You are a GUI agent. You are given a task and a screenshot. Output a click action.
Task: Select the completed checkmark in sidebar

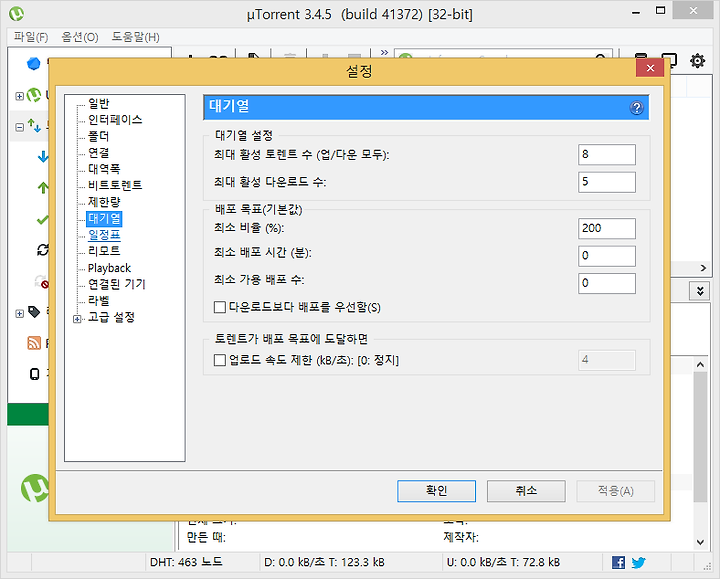point(42,219)
